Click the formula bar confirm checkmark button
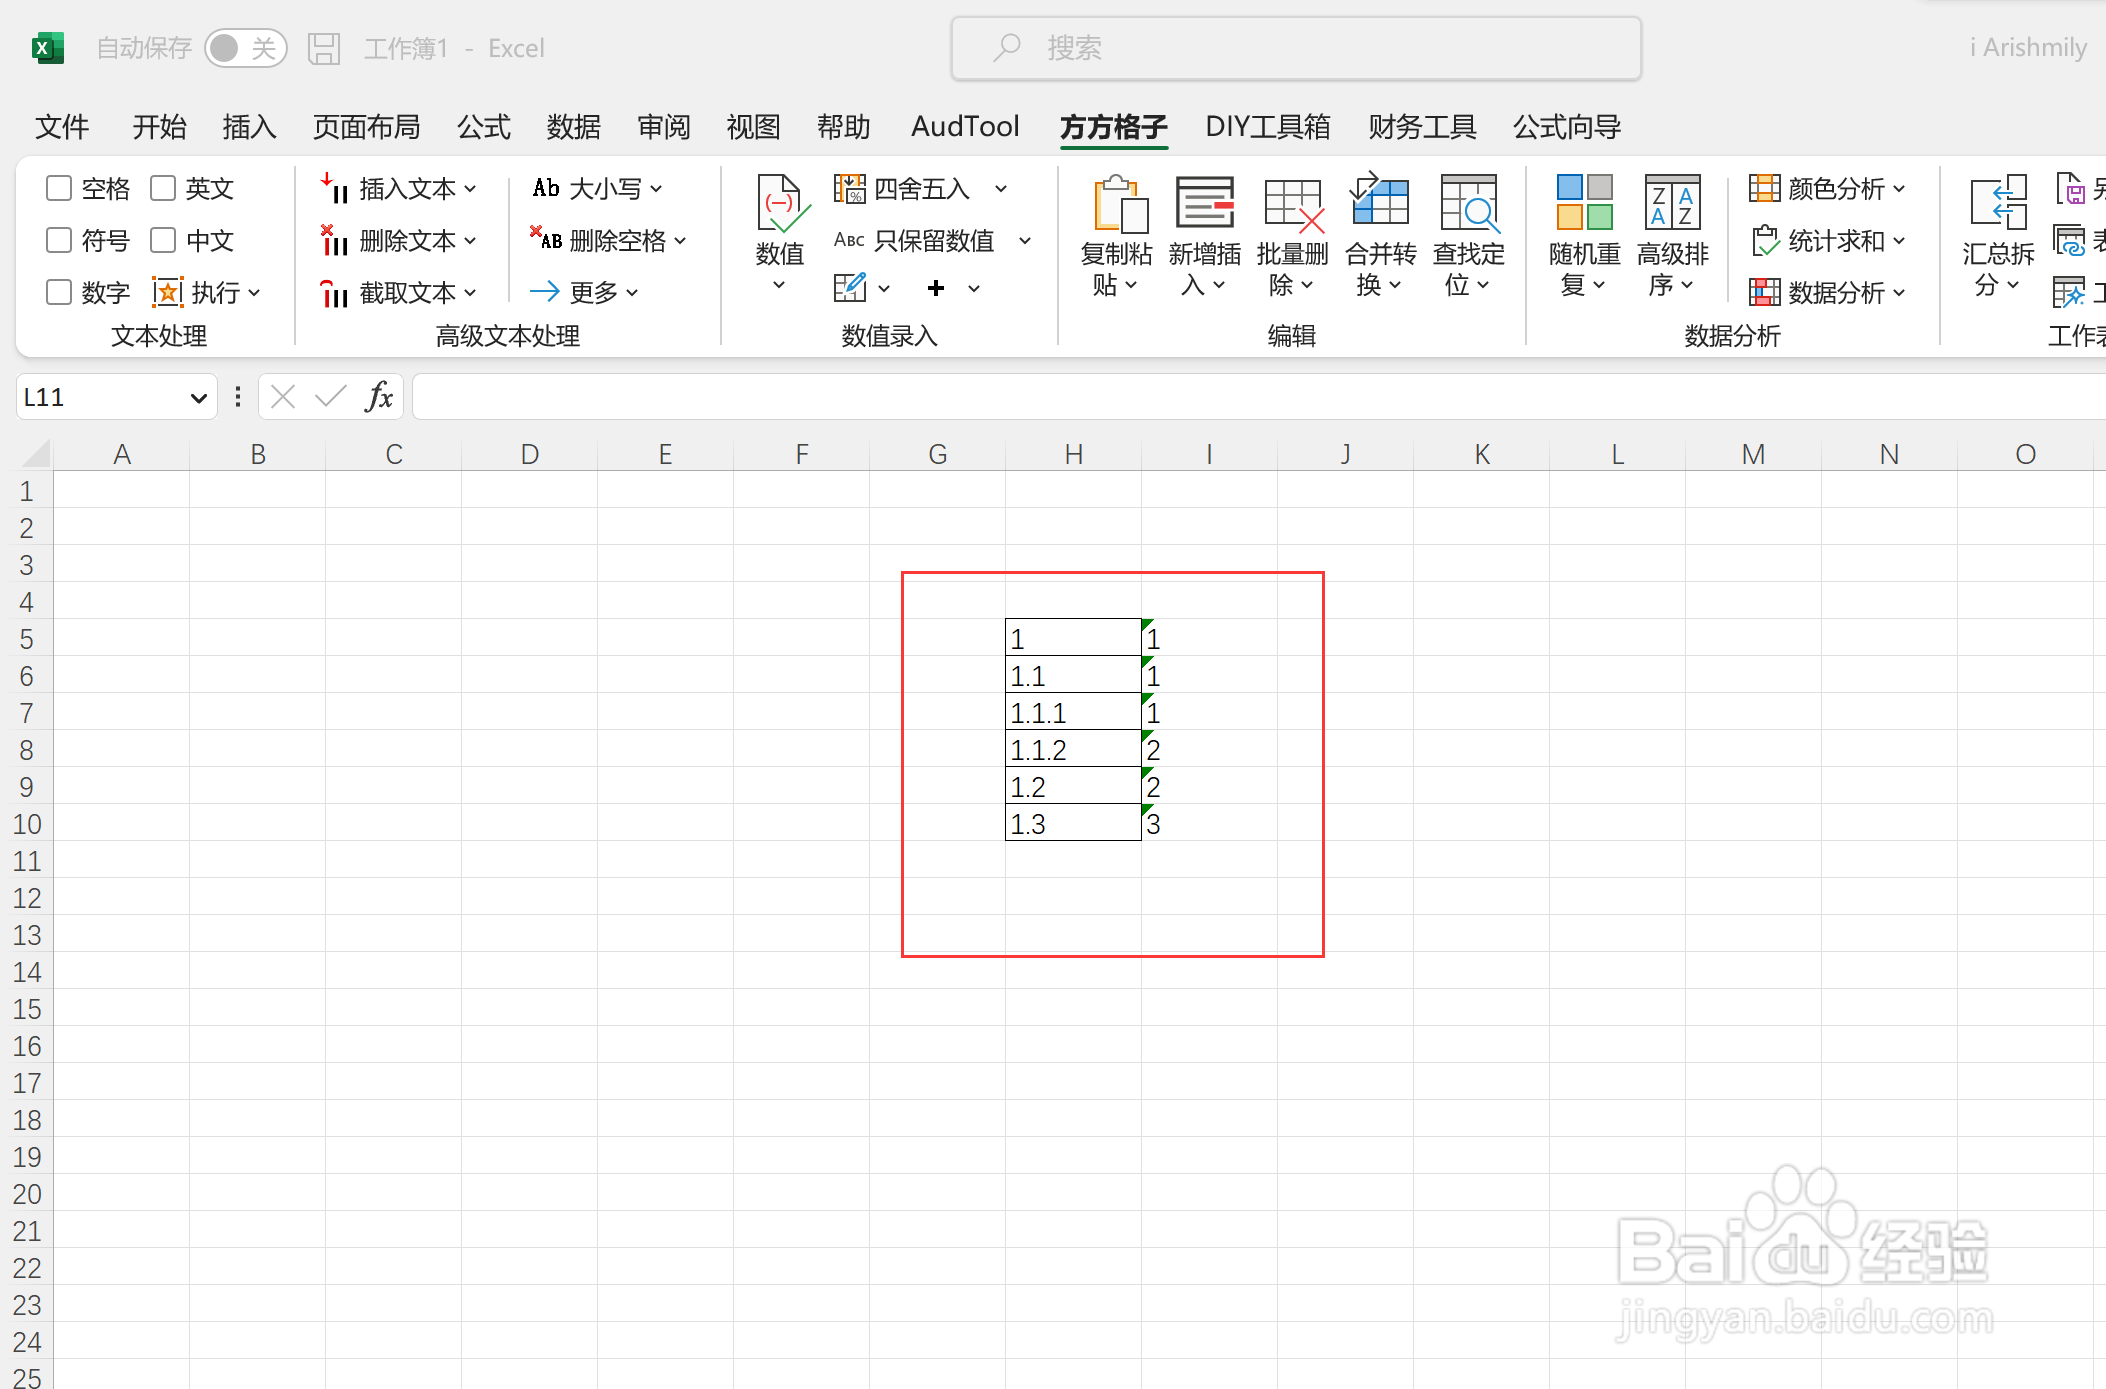The width and height of the screenshot is (2106, 1389). coord(331,397)
